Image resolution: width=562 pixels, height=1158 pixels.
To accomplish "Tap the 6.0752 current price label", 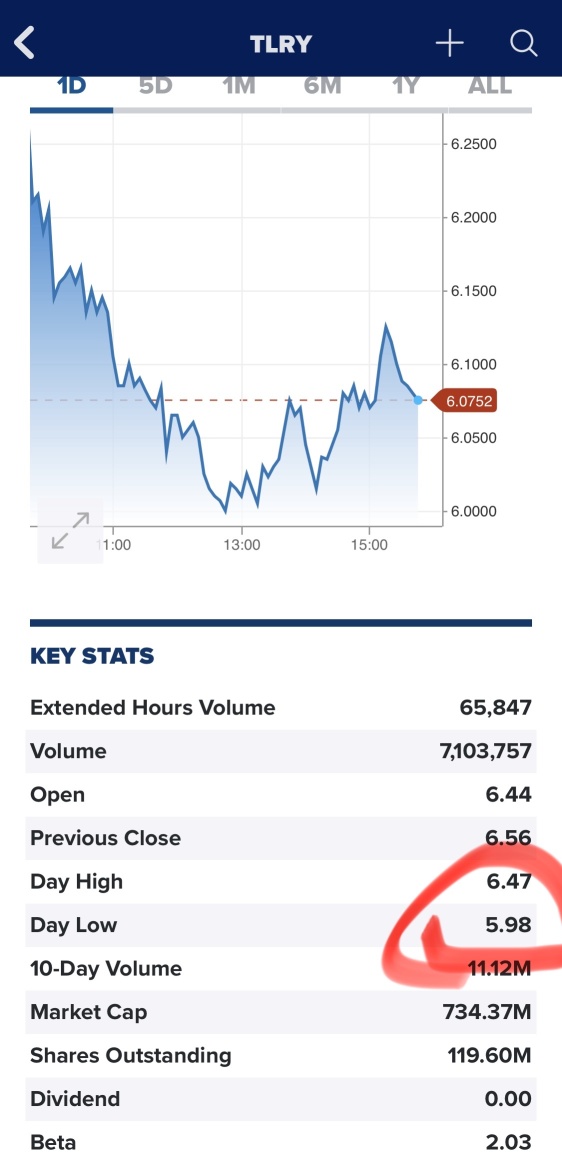I will point(464,401).
